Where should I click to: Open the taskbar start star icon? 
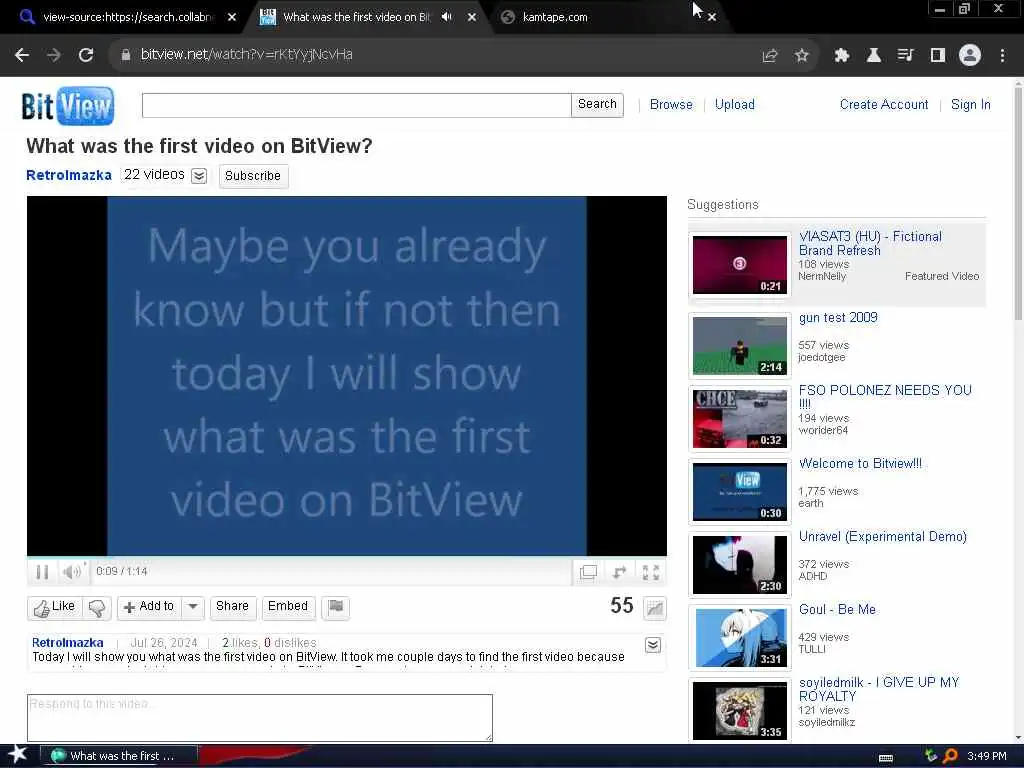pos(17,756)
